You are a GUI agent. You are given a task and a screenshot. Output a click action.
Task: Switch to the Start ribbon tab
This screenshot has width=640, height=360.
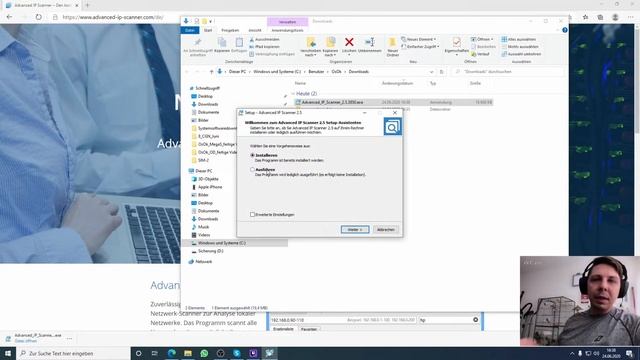pos(208,30)
